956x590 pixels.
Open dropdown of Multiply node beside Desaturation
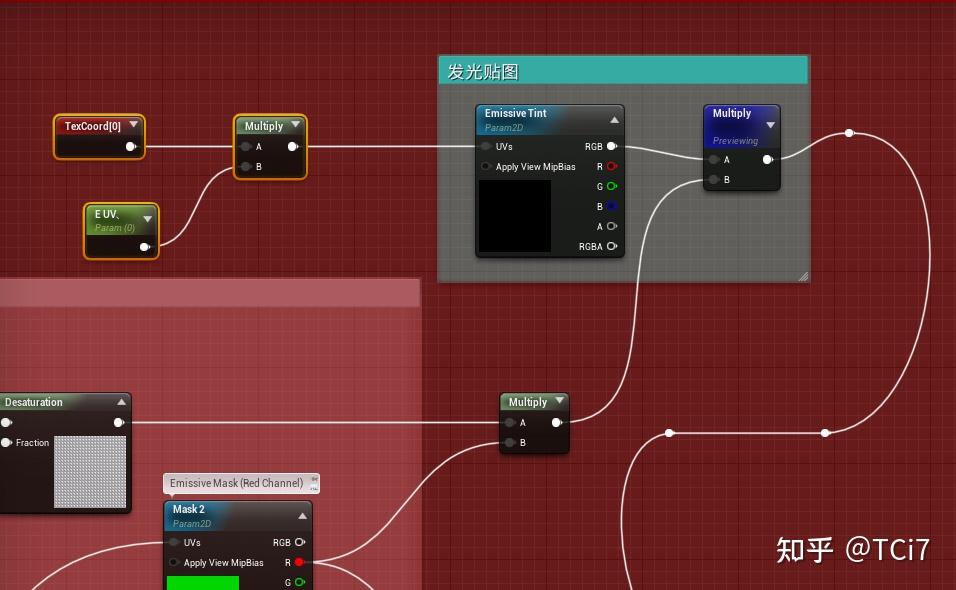(560, 401)
